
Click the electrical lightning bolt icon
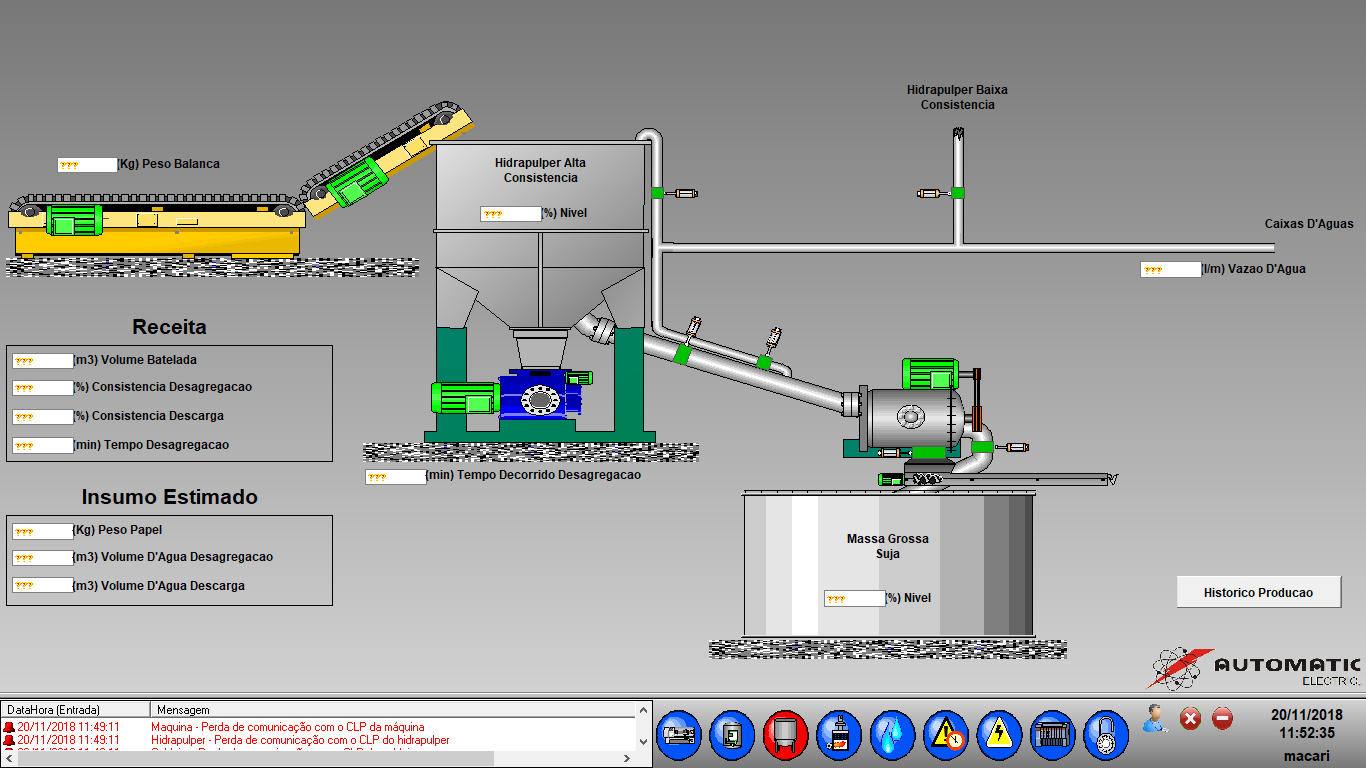998,735
